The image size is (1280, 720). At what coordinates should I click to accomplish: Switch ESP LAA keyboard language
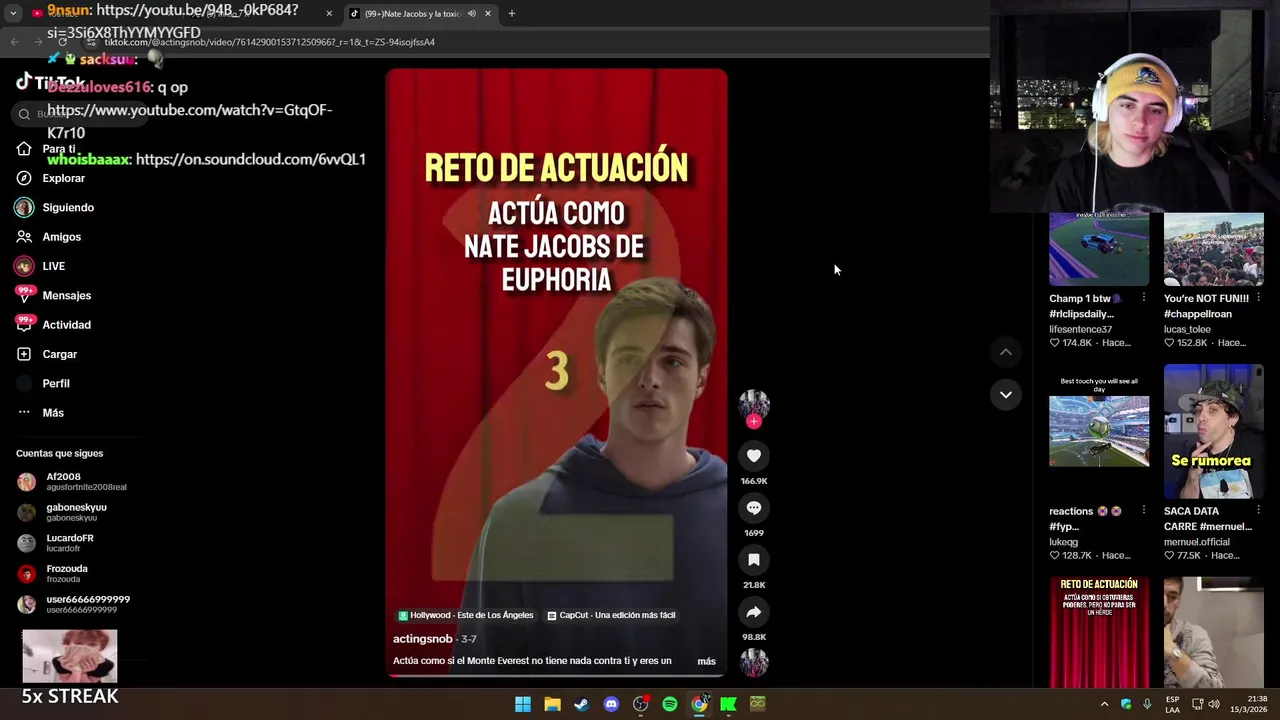click(x=1172, y=704)
